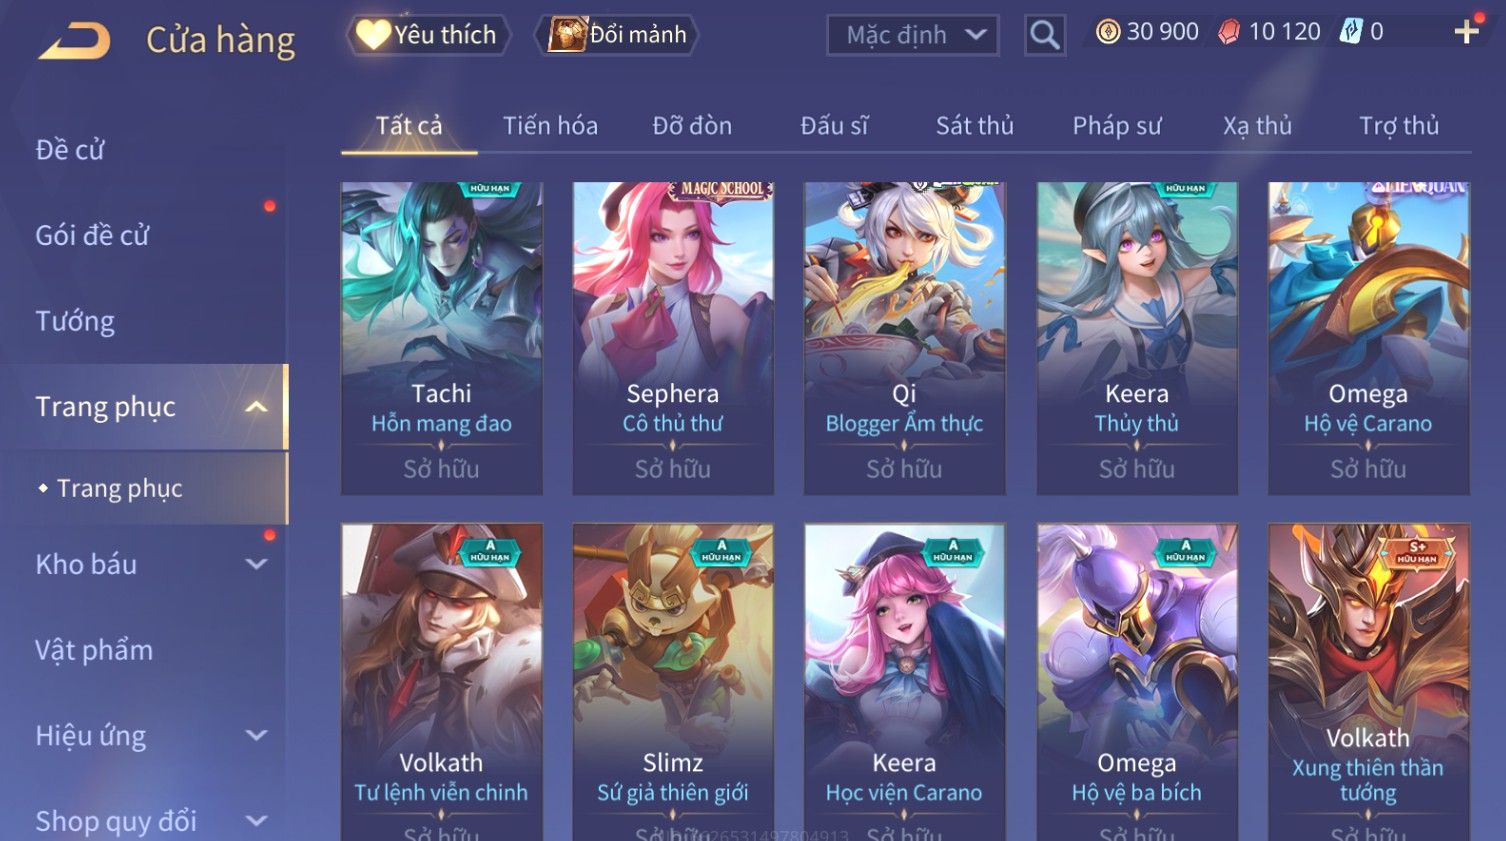The width and height of the screenshot is (1506, 841).
Task: Expand the Kho báu sidebar section
Action: (257, 564)
